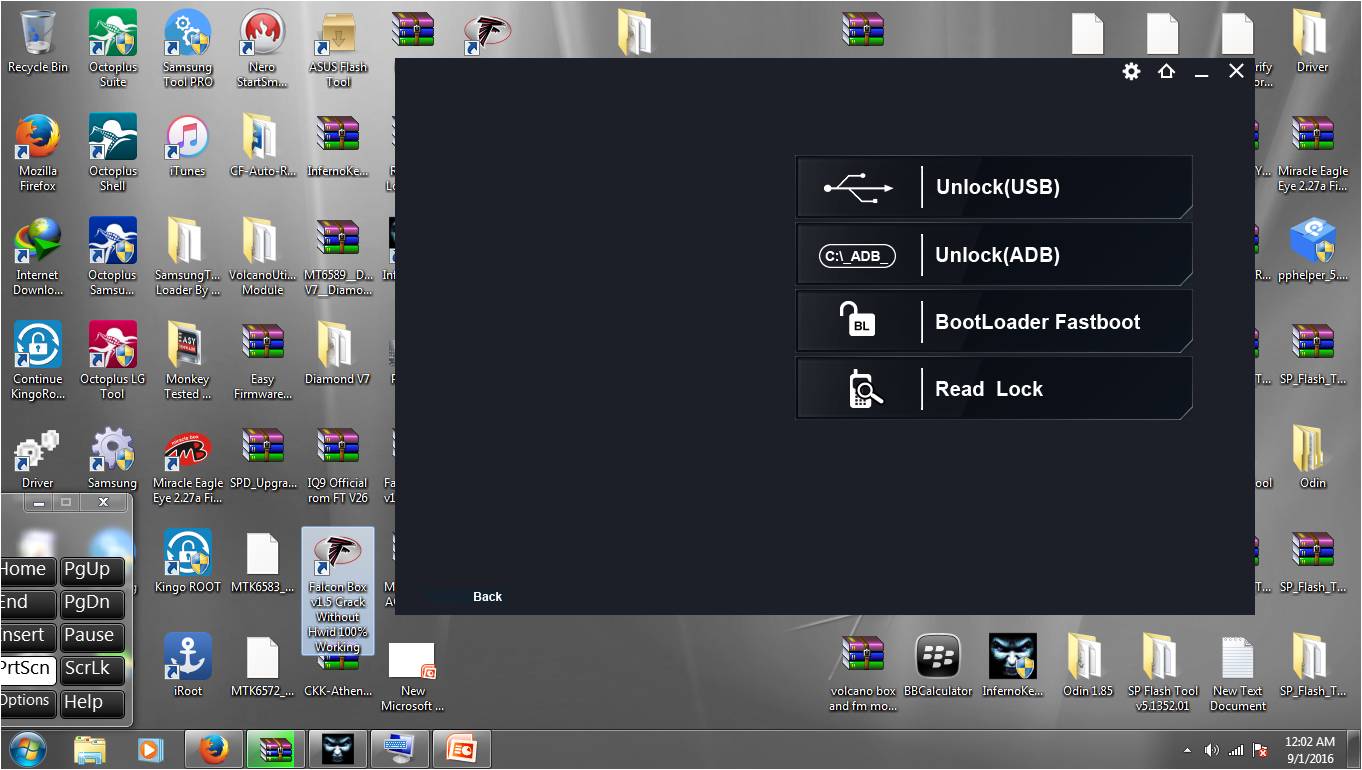Click the Pause key on on-screen keyboard
The height and width of the screenshot is (770, 1362).
click(x=91, y=636)
